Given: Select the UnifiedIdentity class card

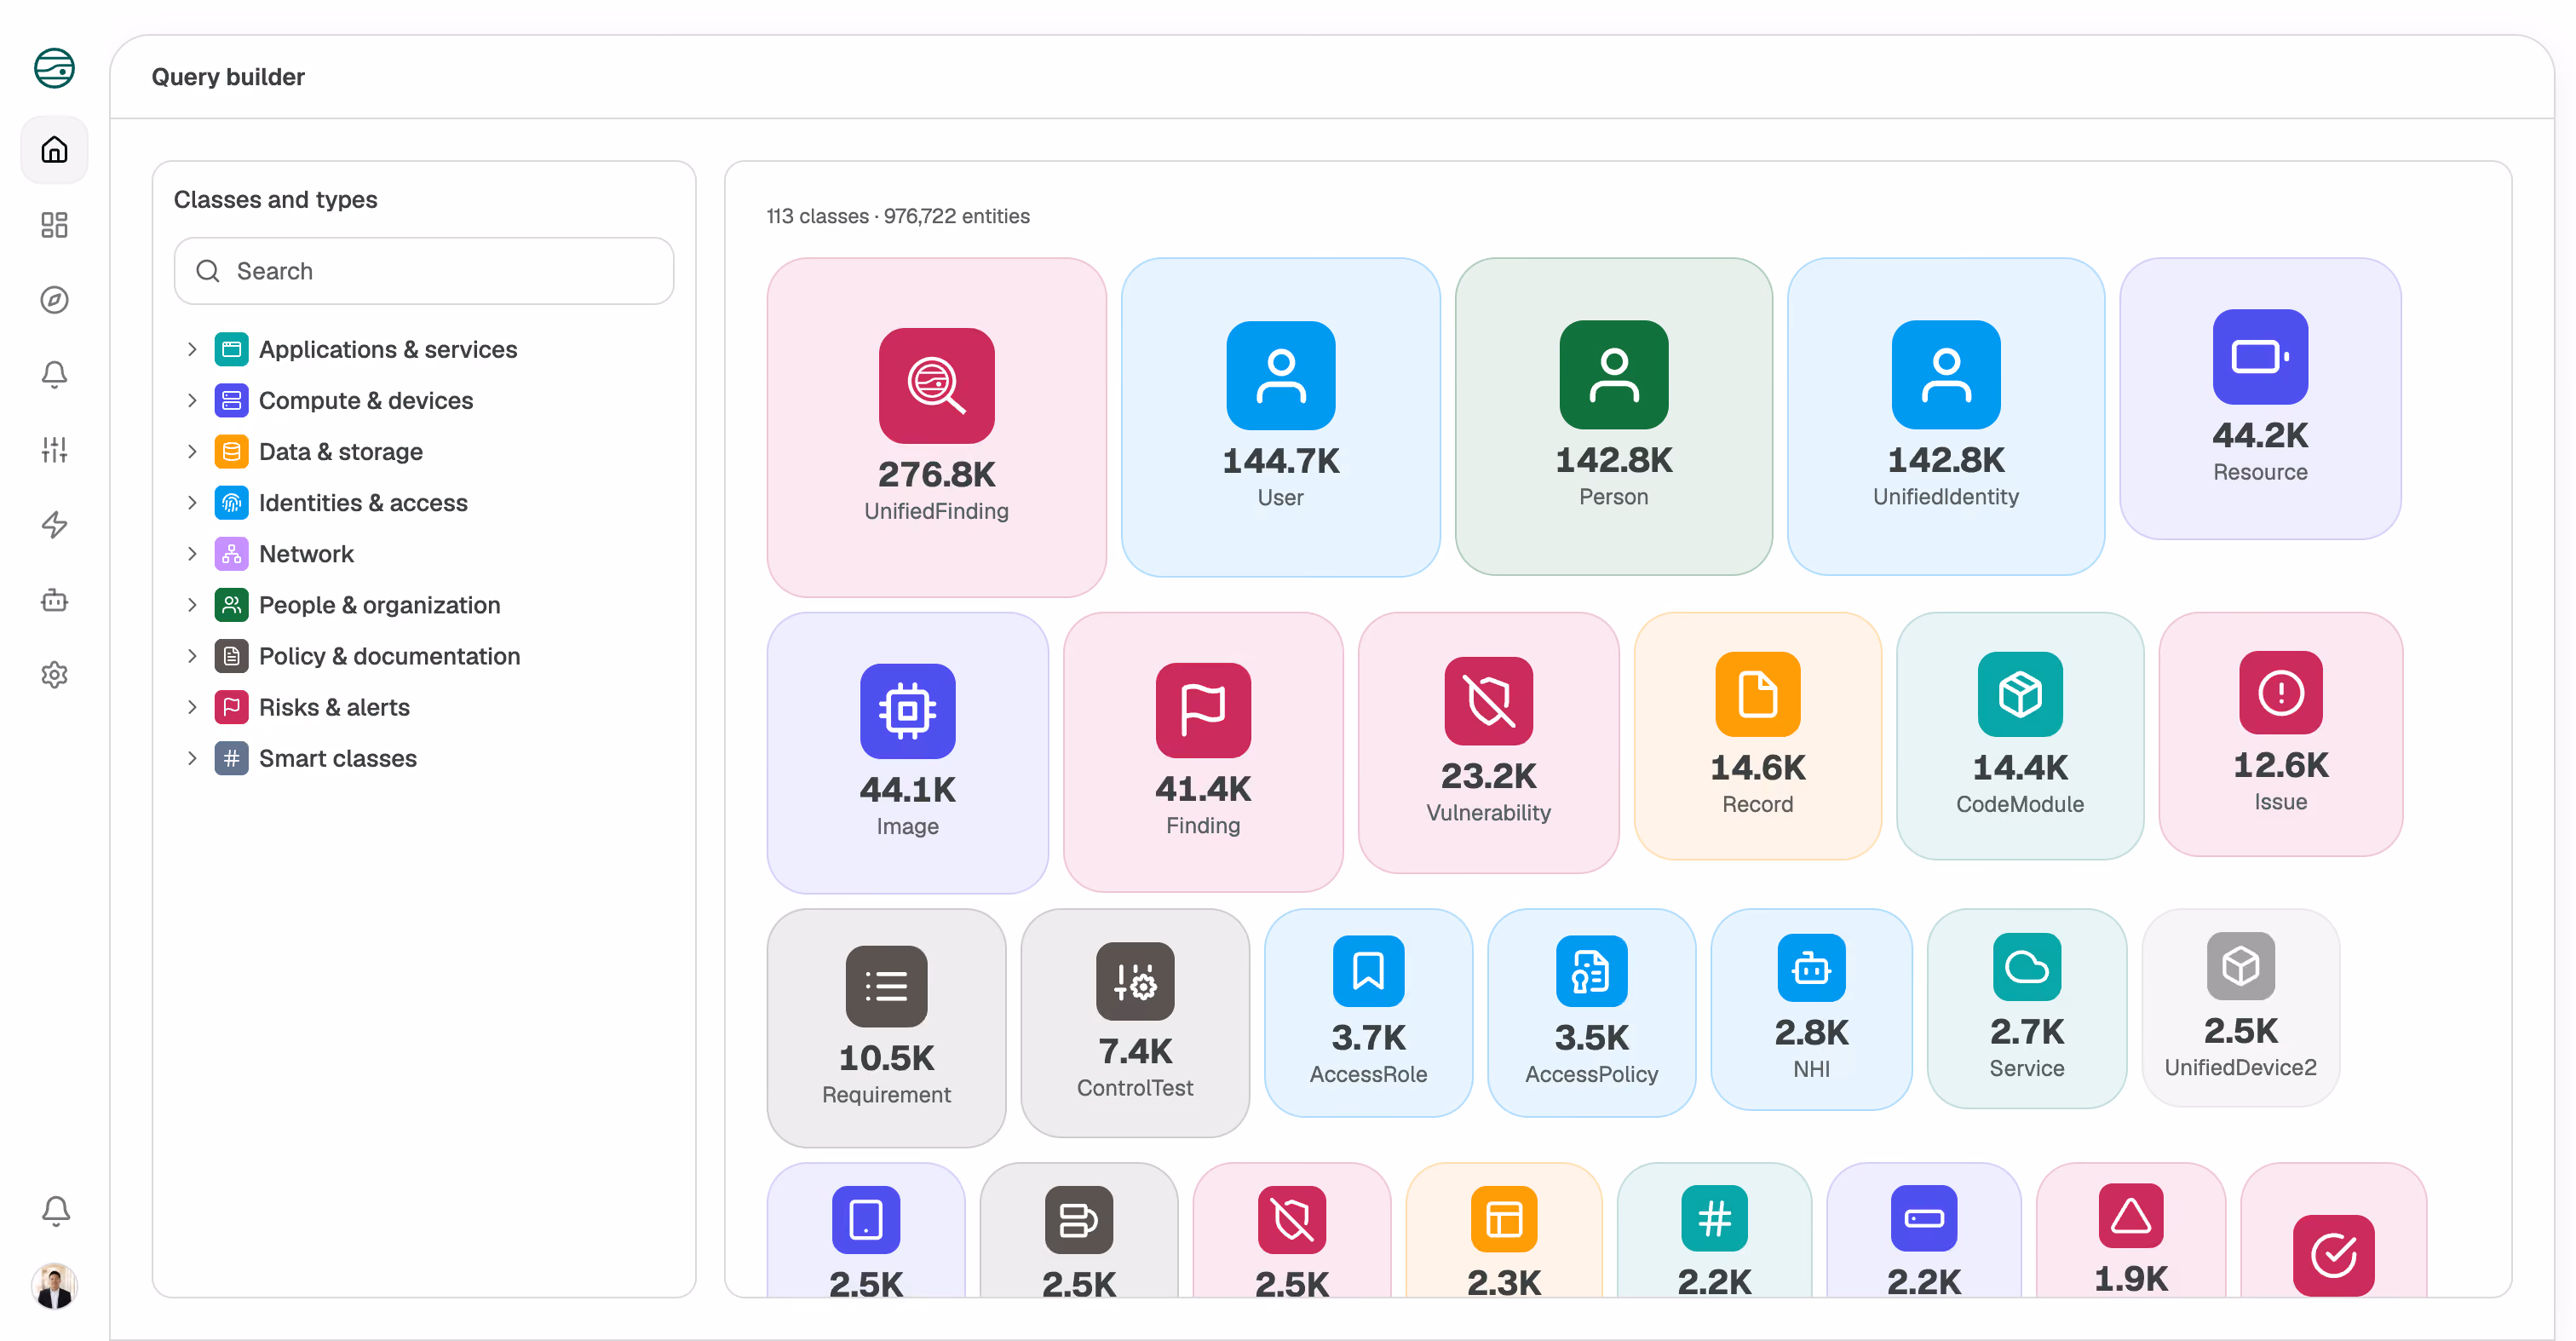Looking at the screenshot, I should pos(1945,417).
